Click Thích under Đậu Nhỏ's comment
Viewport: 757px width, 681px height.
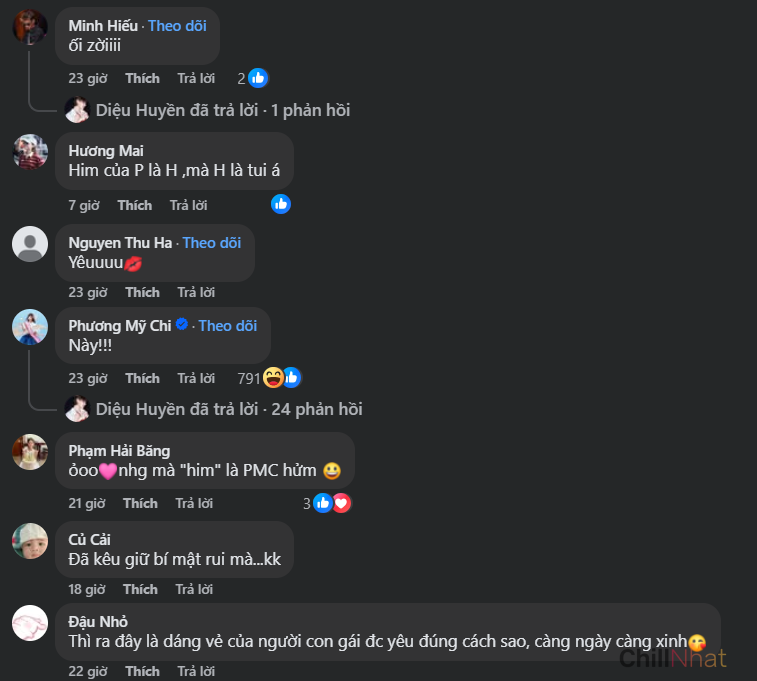pos(142,671)
